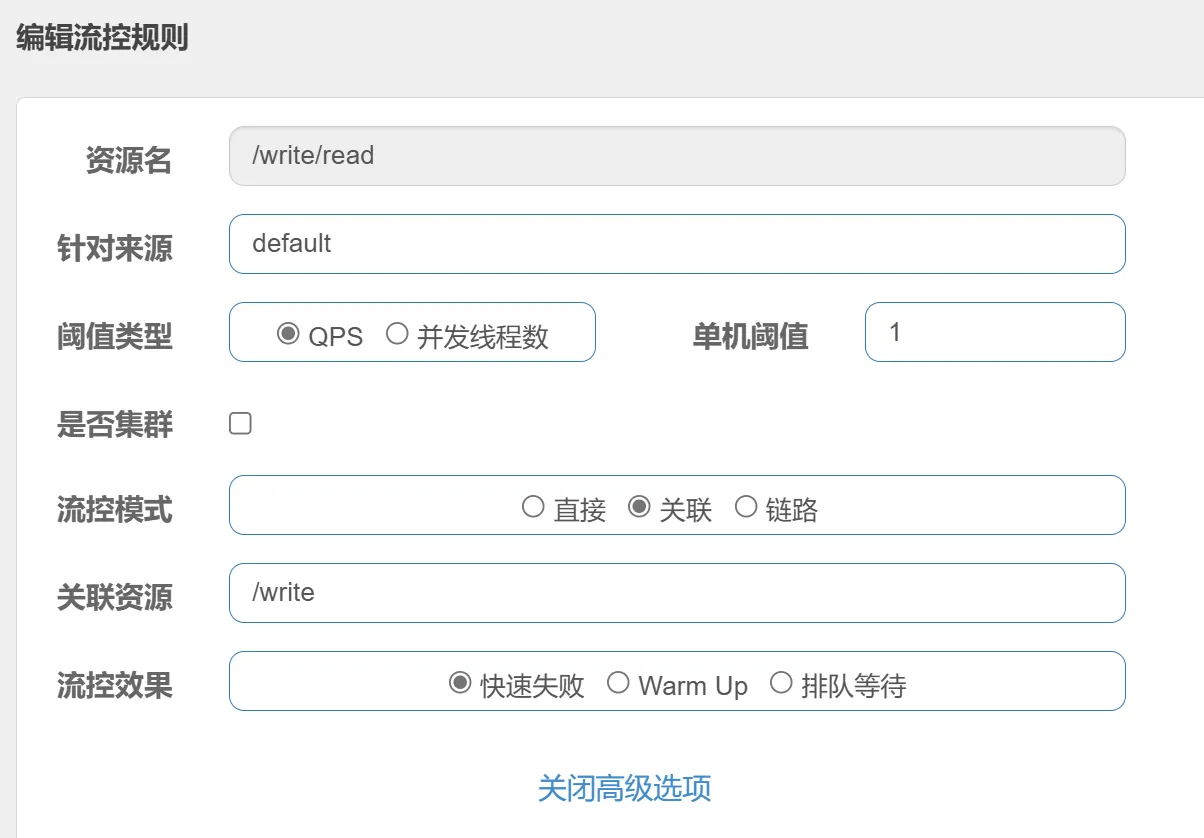Focus the 关联资源 field showing /write
This screenshot has width=1204, height=838.
click(677, 593)
